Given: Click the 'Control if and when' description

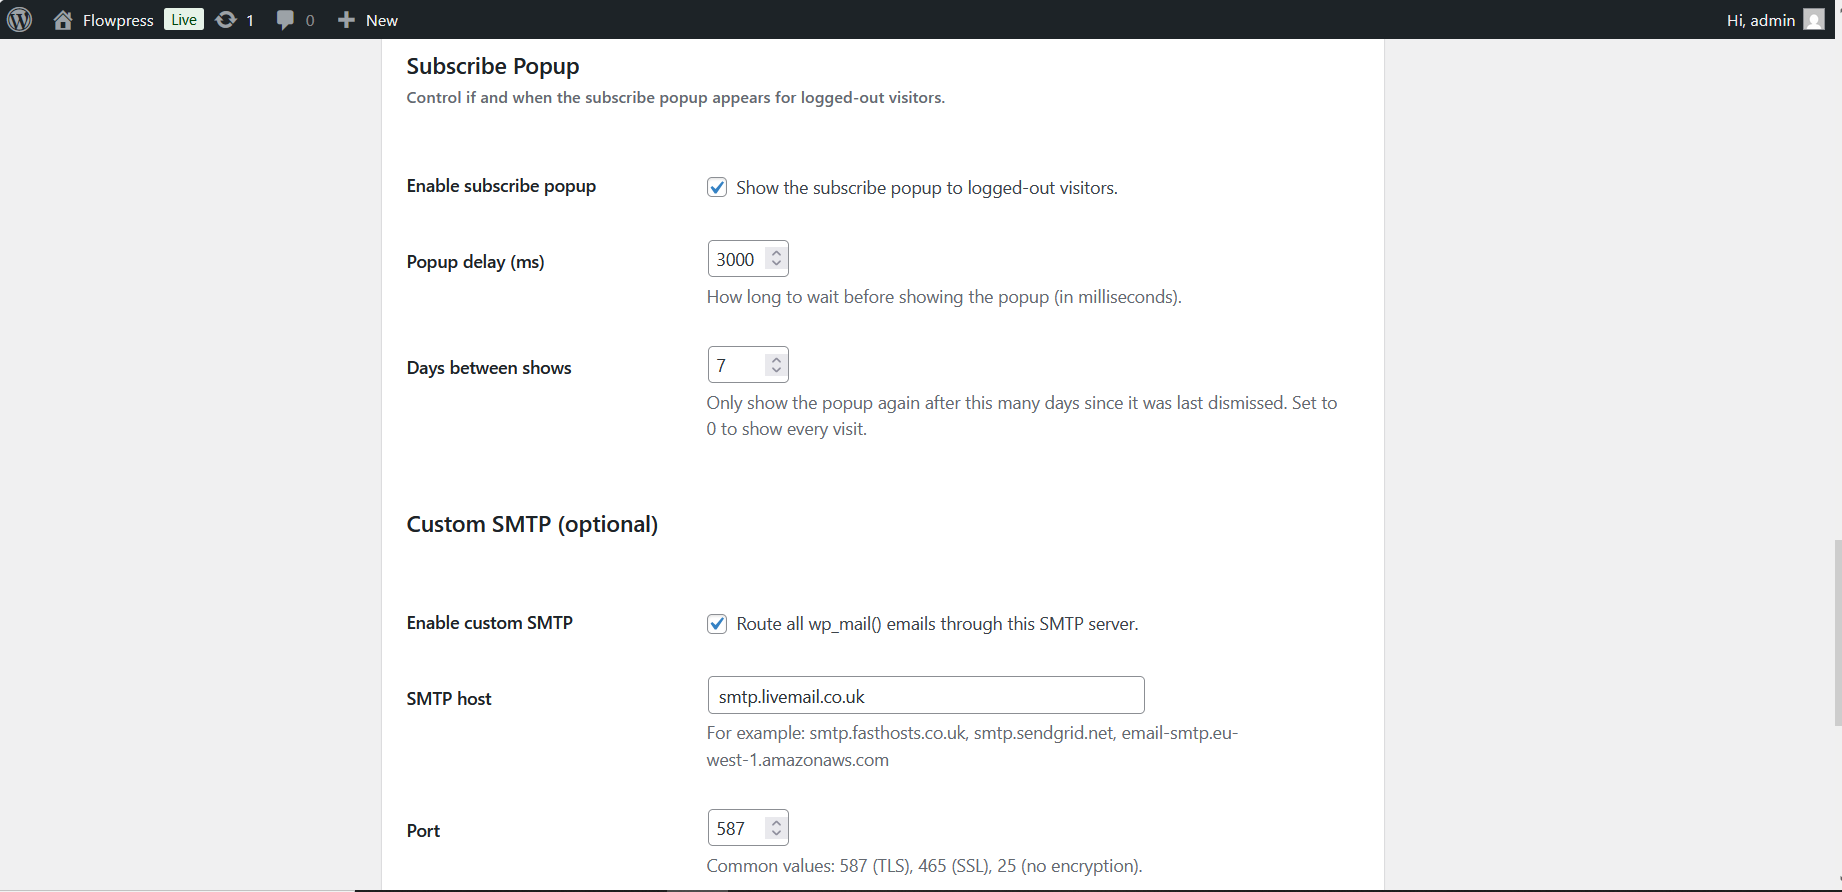Looking at the screenshot, I should click(x=676, y=98).
